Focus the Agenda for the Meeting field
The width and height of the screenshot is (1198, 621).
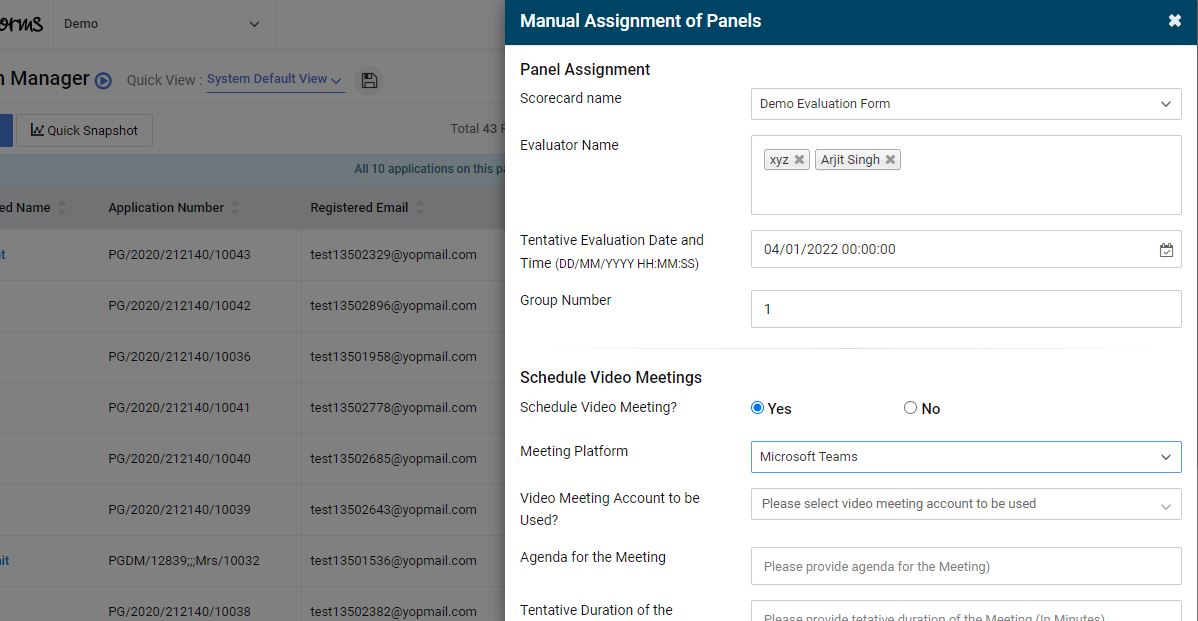click(x=966, y=566)
